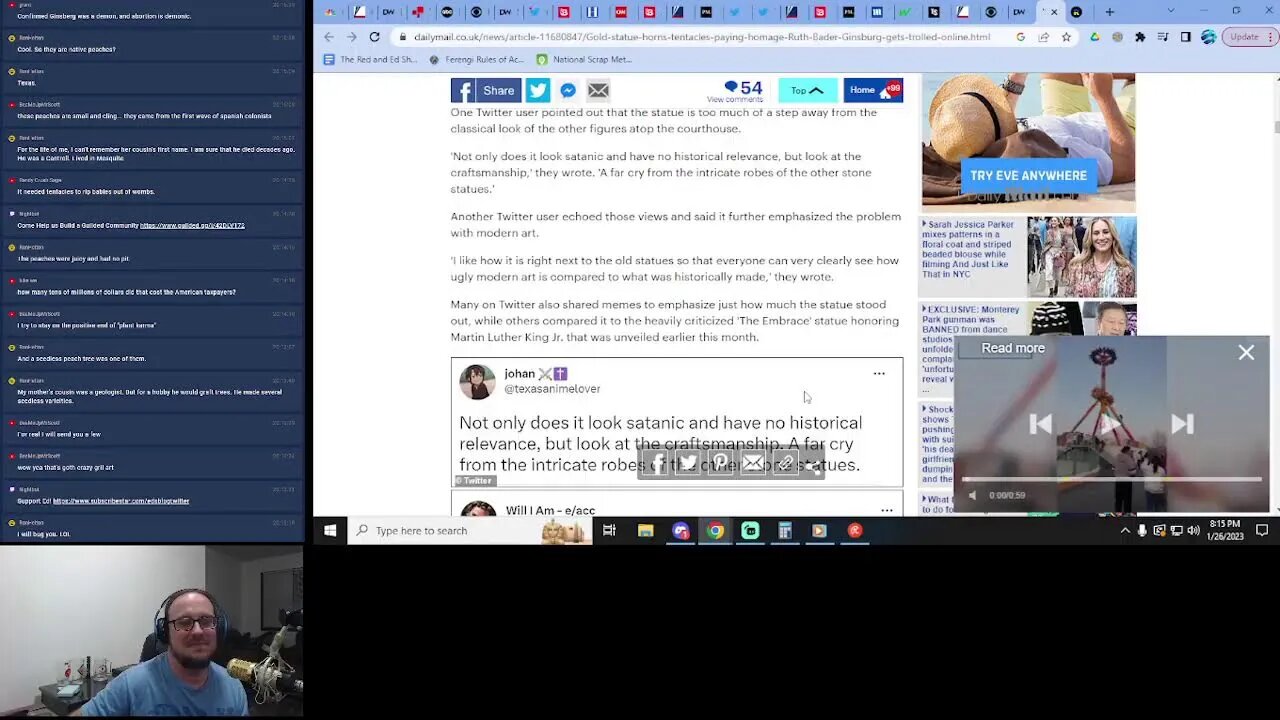Open guilded.gg link in chat
Viewport: 1280px width, 720px height.
click(x=192, y=226)
